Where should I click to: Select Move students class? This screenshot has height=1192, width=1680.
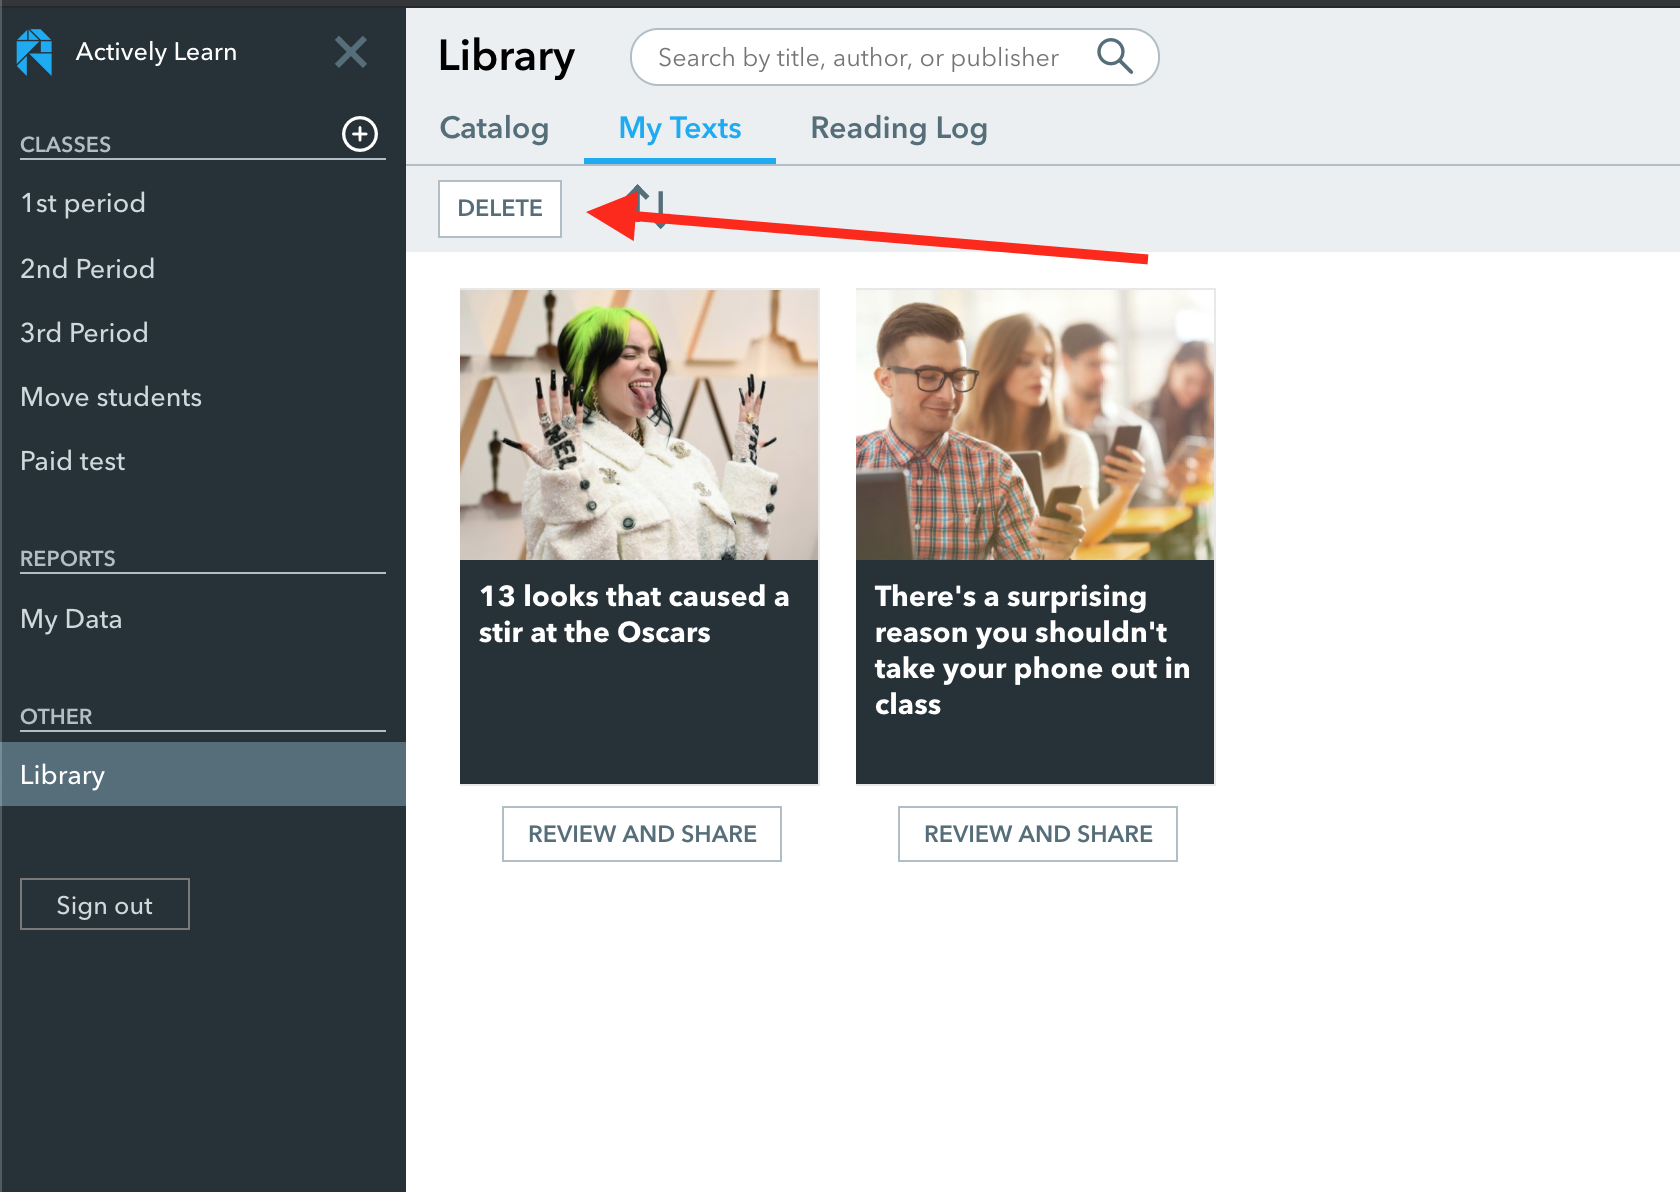point(111,397)
